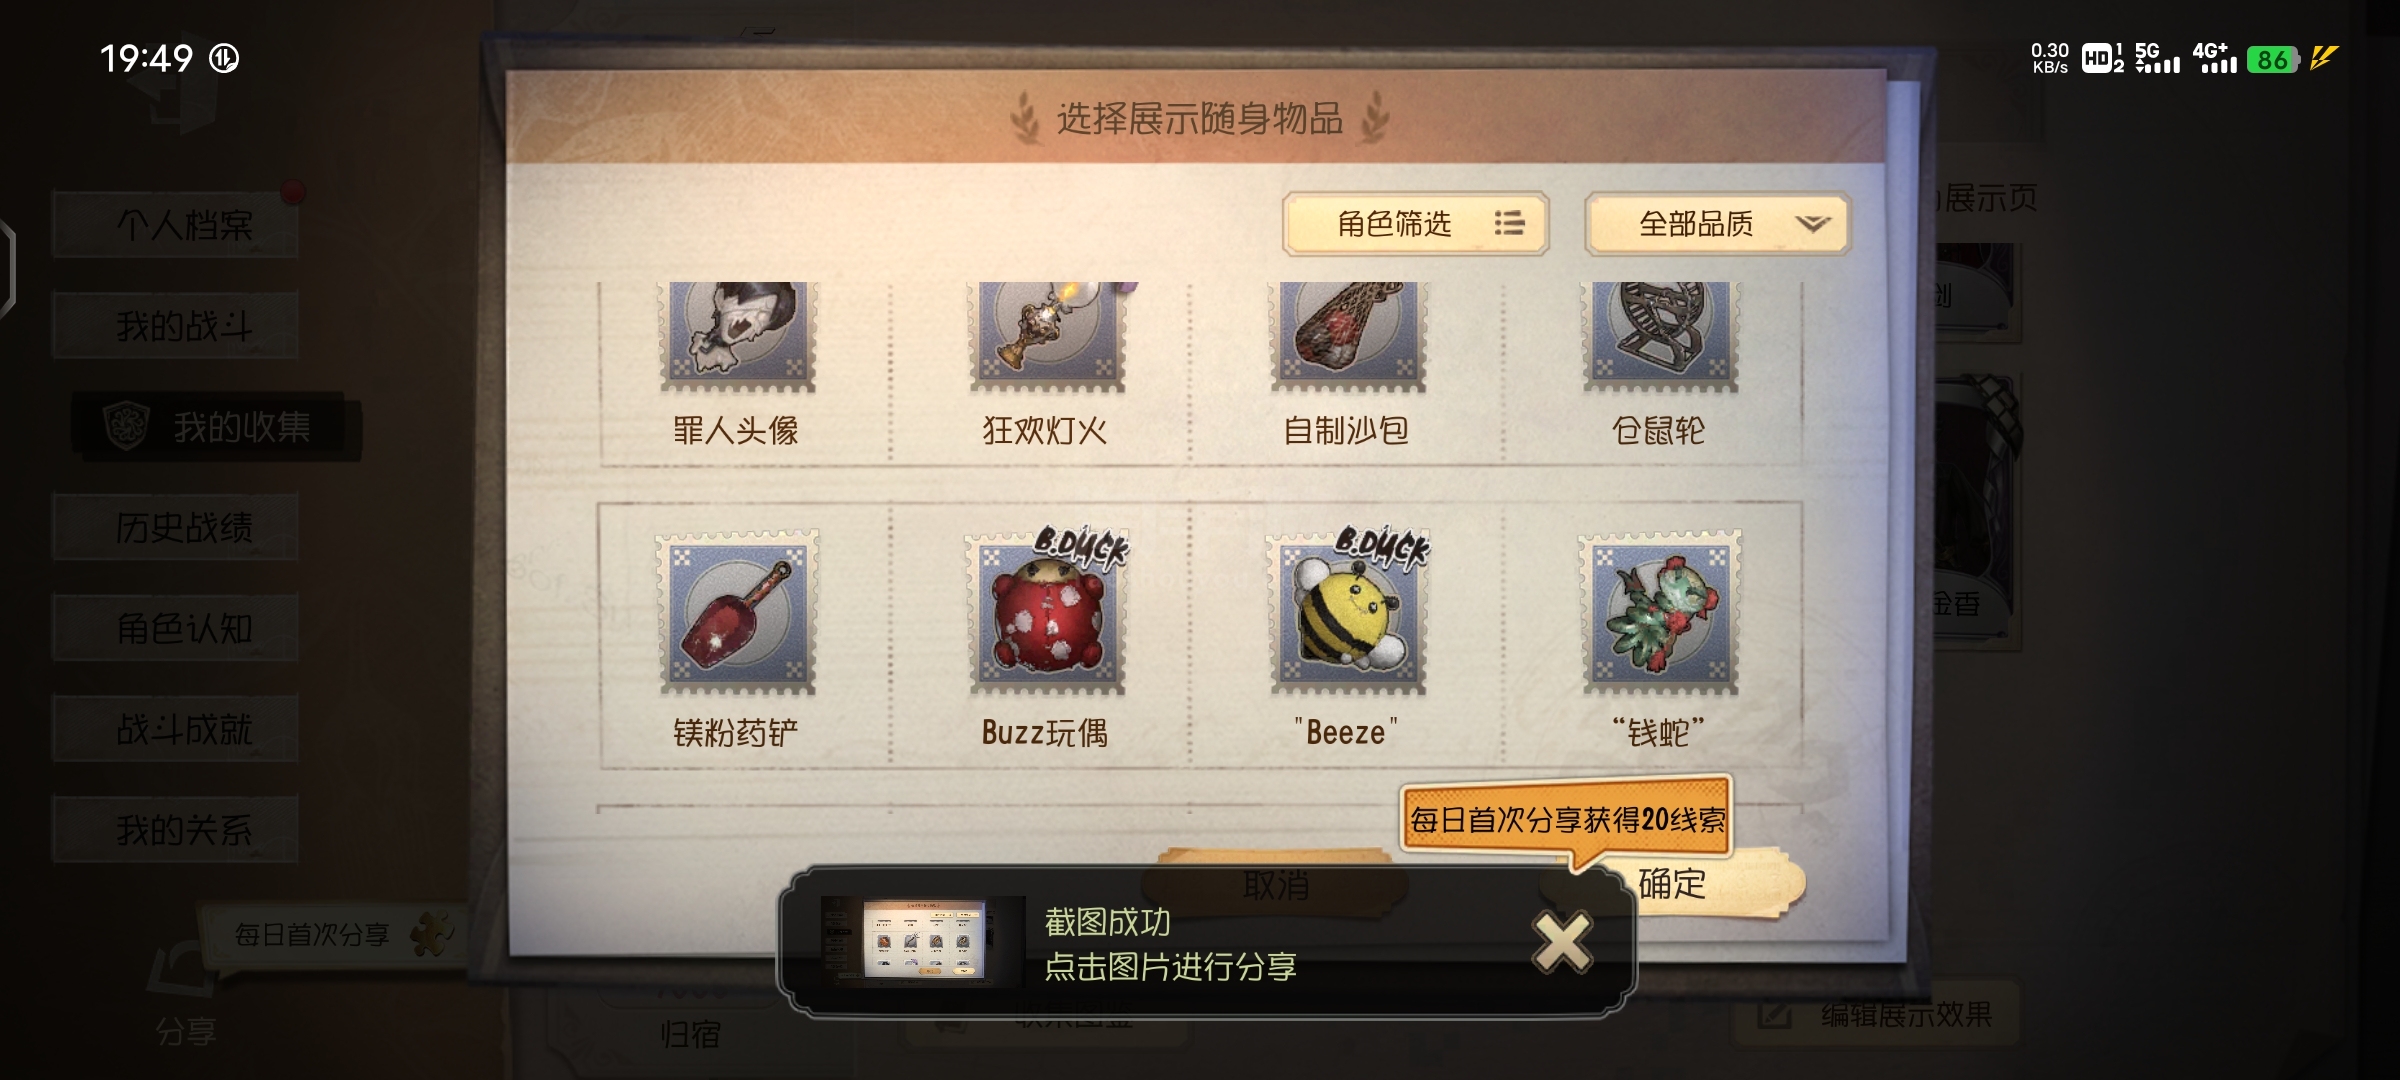Select the 罪人头像 accessory stamp
The image size is (2400, 1080).
coord(737,337)
